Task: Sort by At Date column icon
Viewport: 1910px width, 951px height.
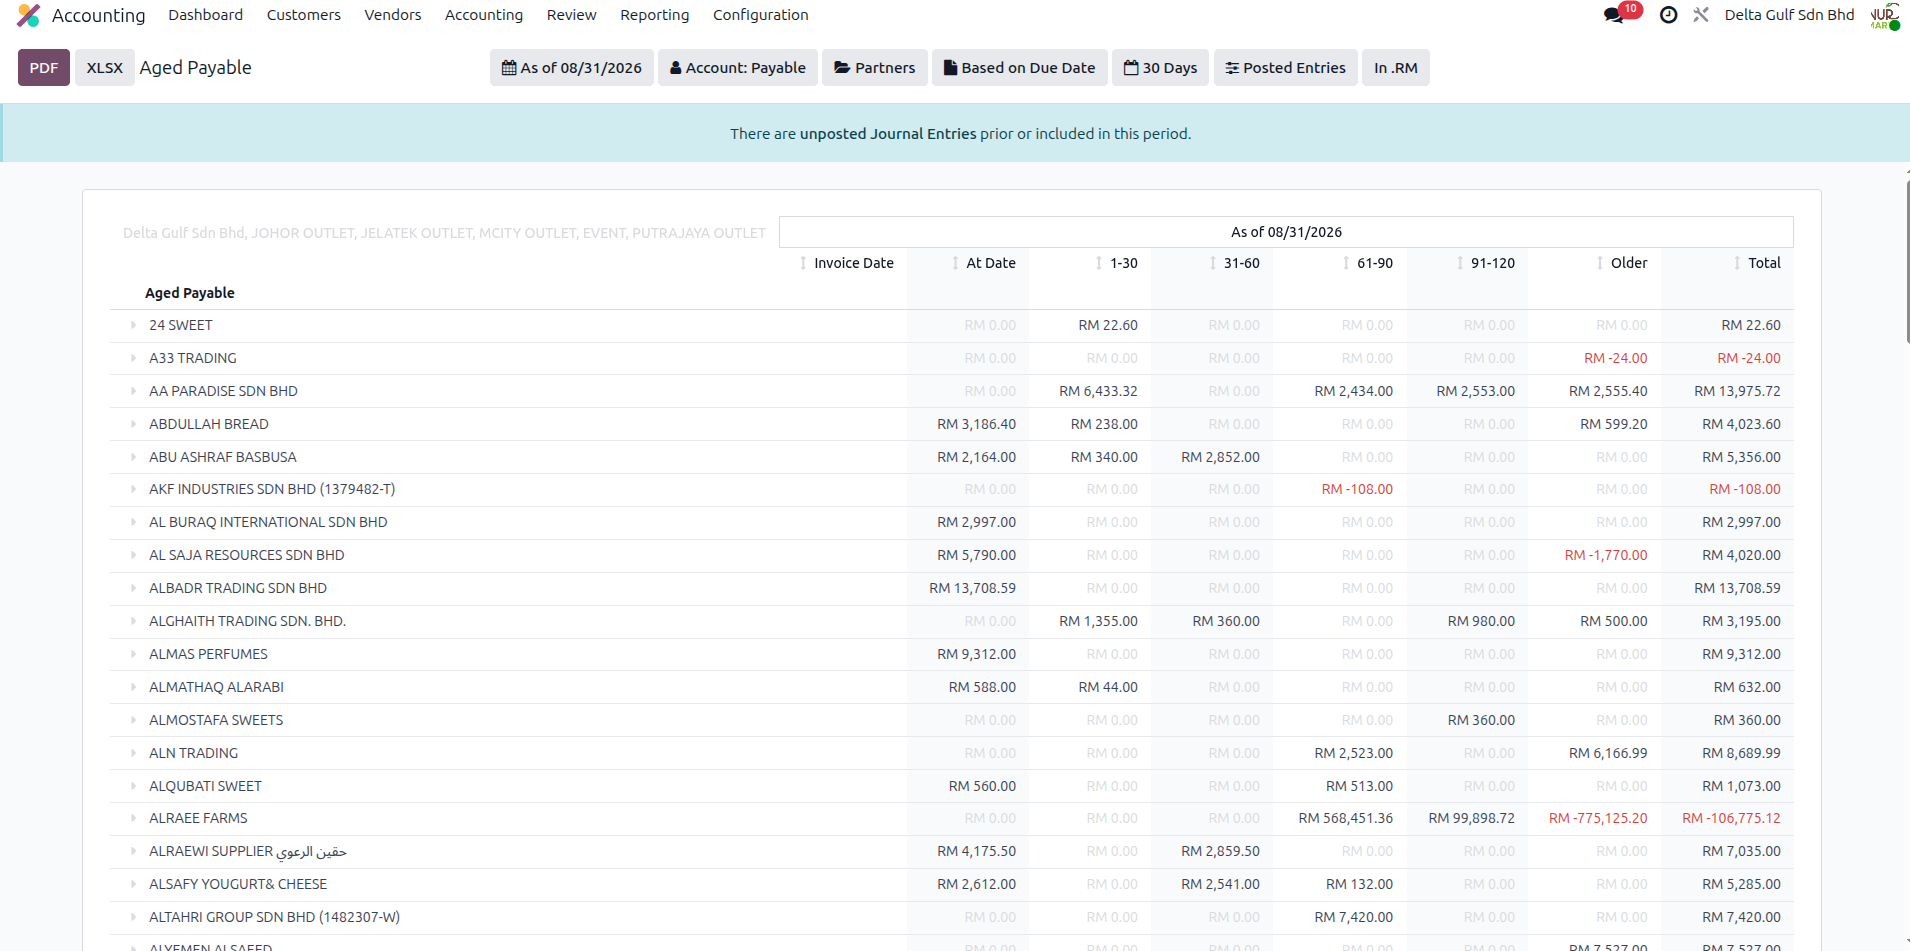Action: (955, 263)
